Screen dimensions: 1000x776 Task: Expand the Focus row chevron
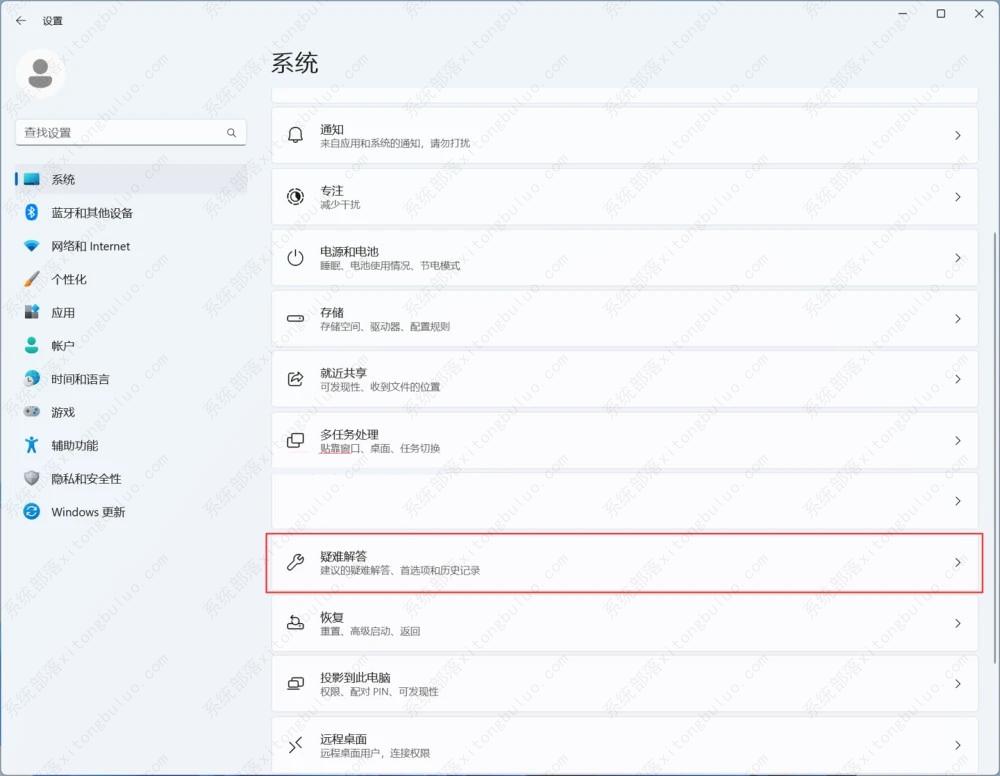click(x=957, y=197)
